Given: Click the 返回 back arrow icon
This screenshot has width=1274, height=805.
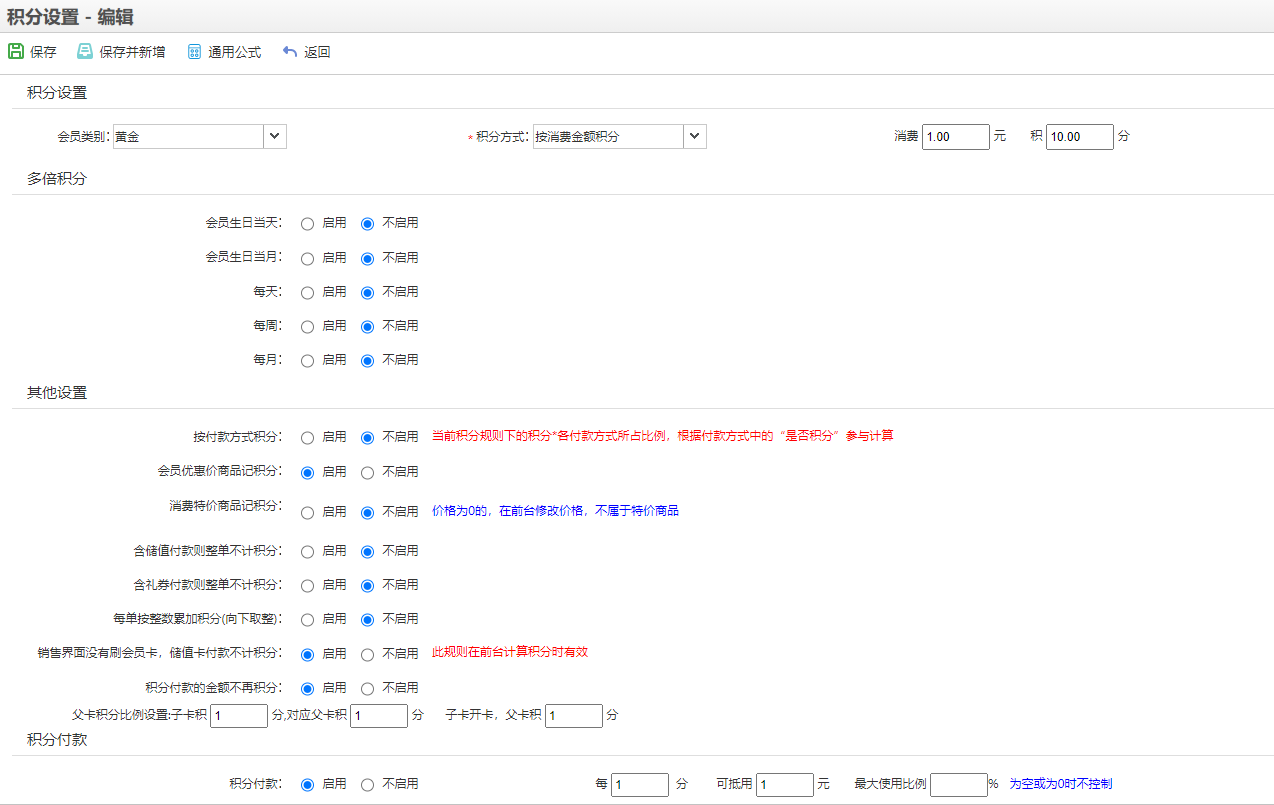Looking at the screenshot, I should tap(290, 51).
